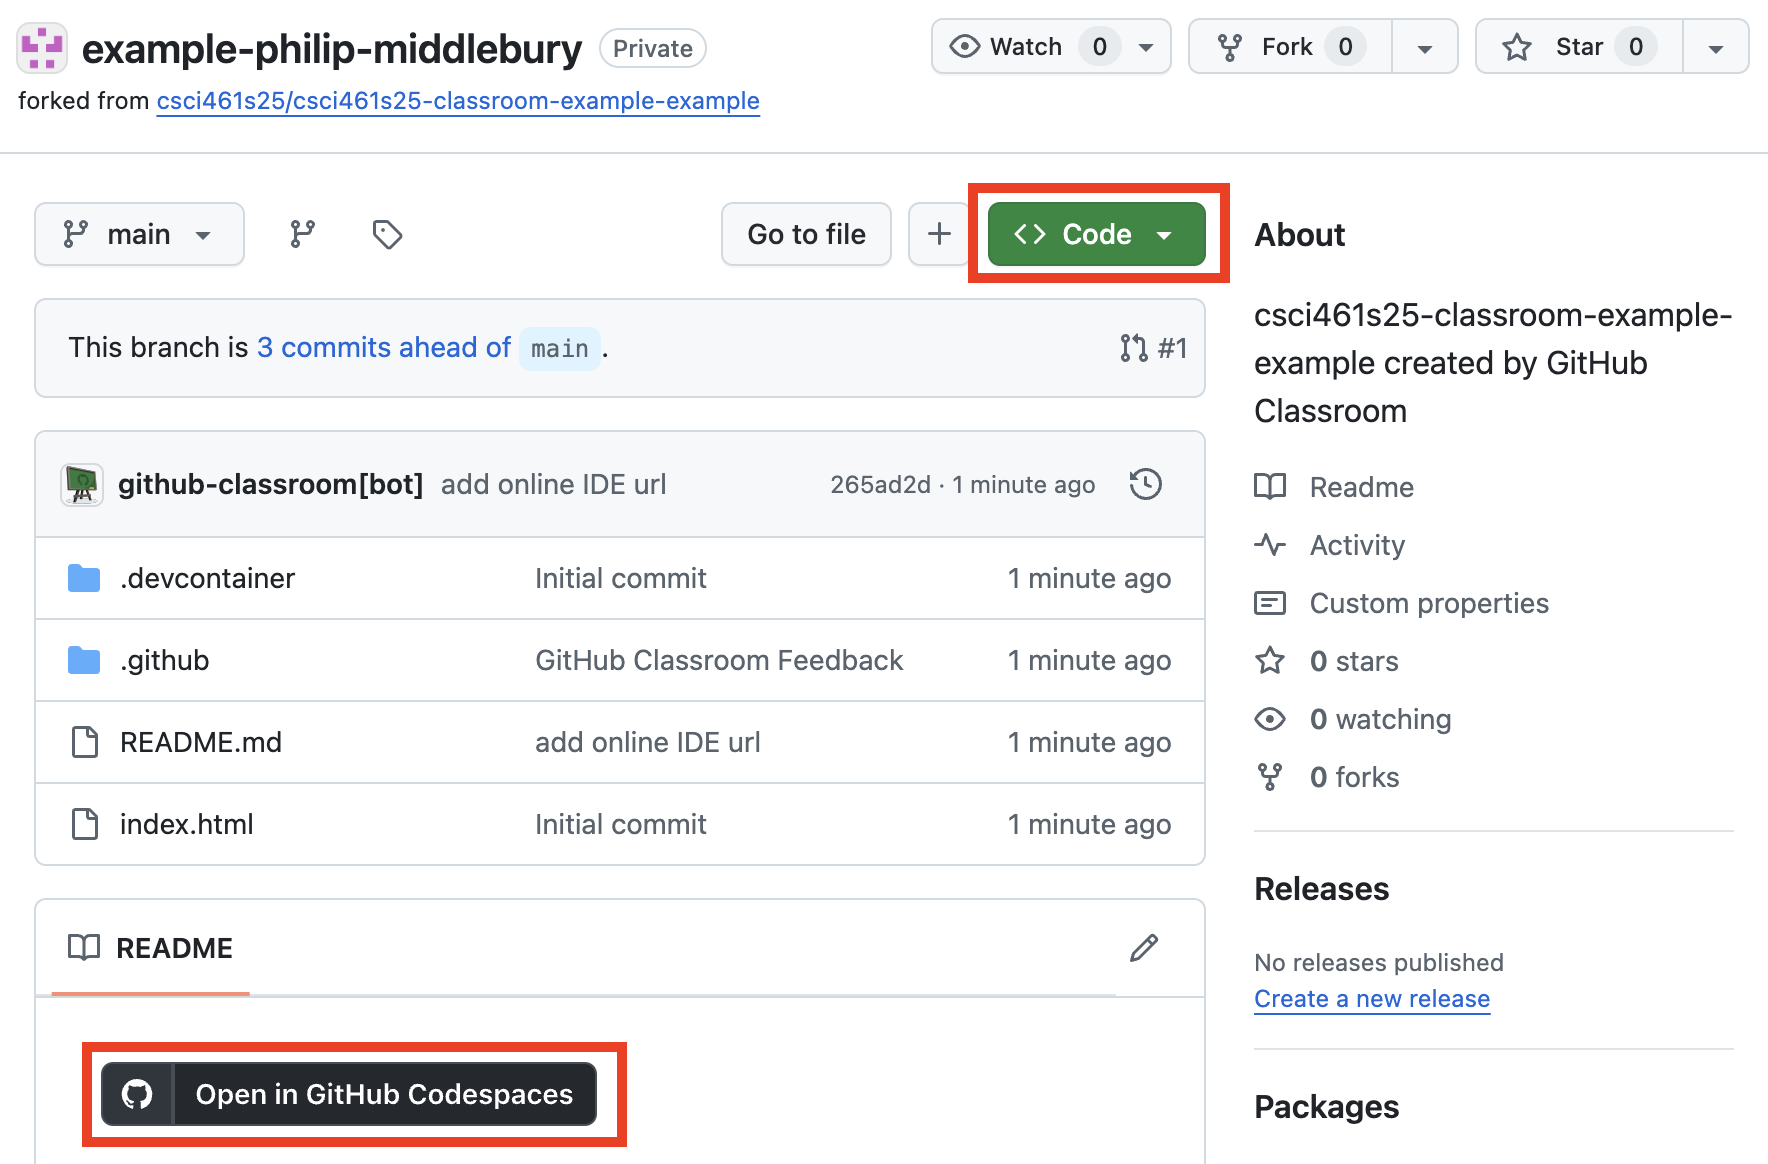Image resolution: width=1768 pixels, height=1164 pixels.
Task: Open commit 265ad2d
Action: point(880,485)
